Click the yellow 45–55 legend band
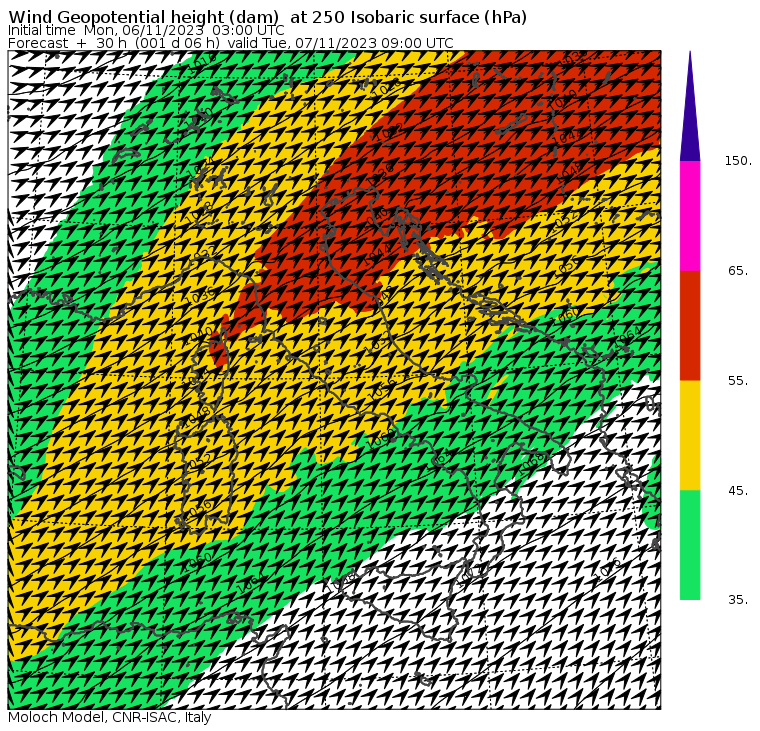Screen dimensions: 760x731 point(690,435)
